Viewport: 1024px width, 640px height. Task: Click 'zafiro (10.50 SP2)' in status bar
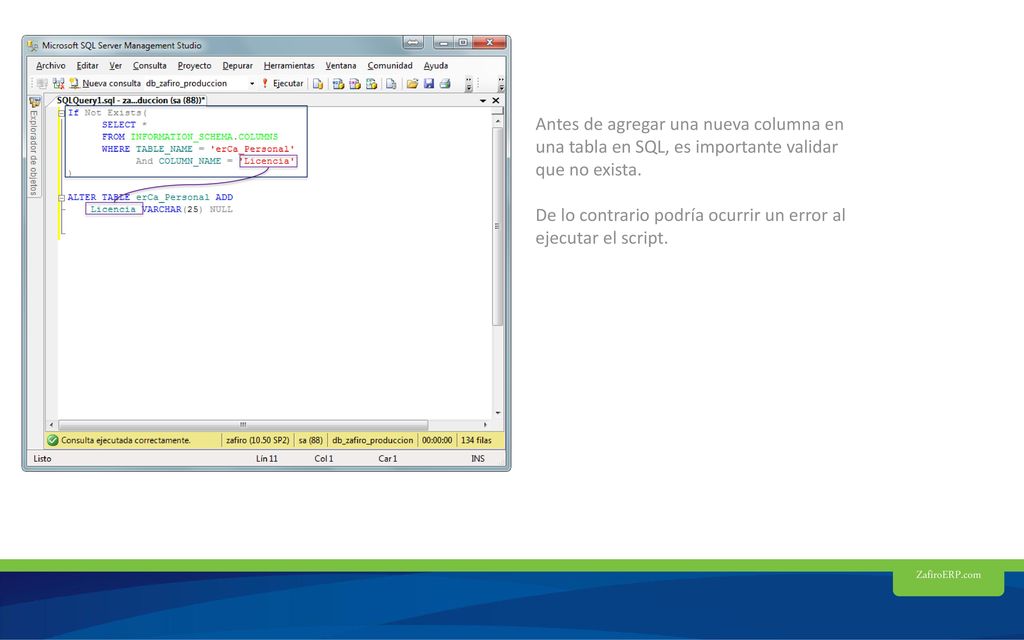(x=257, y=440)
